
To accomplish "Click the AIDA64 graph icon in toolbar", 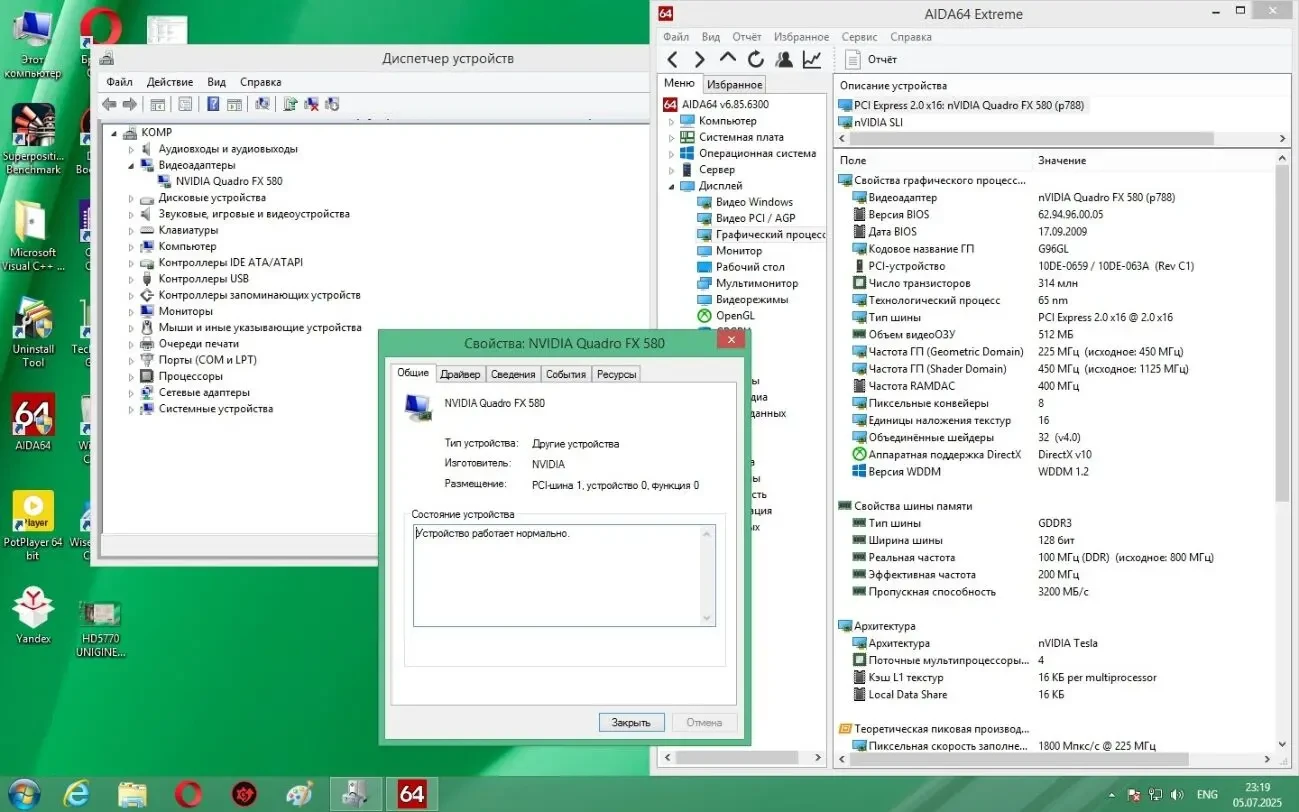I will (x=812, y=59).
